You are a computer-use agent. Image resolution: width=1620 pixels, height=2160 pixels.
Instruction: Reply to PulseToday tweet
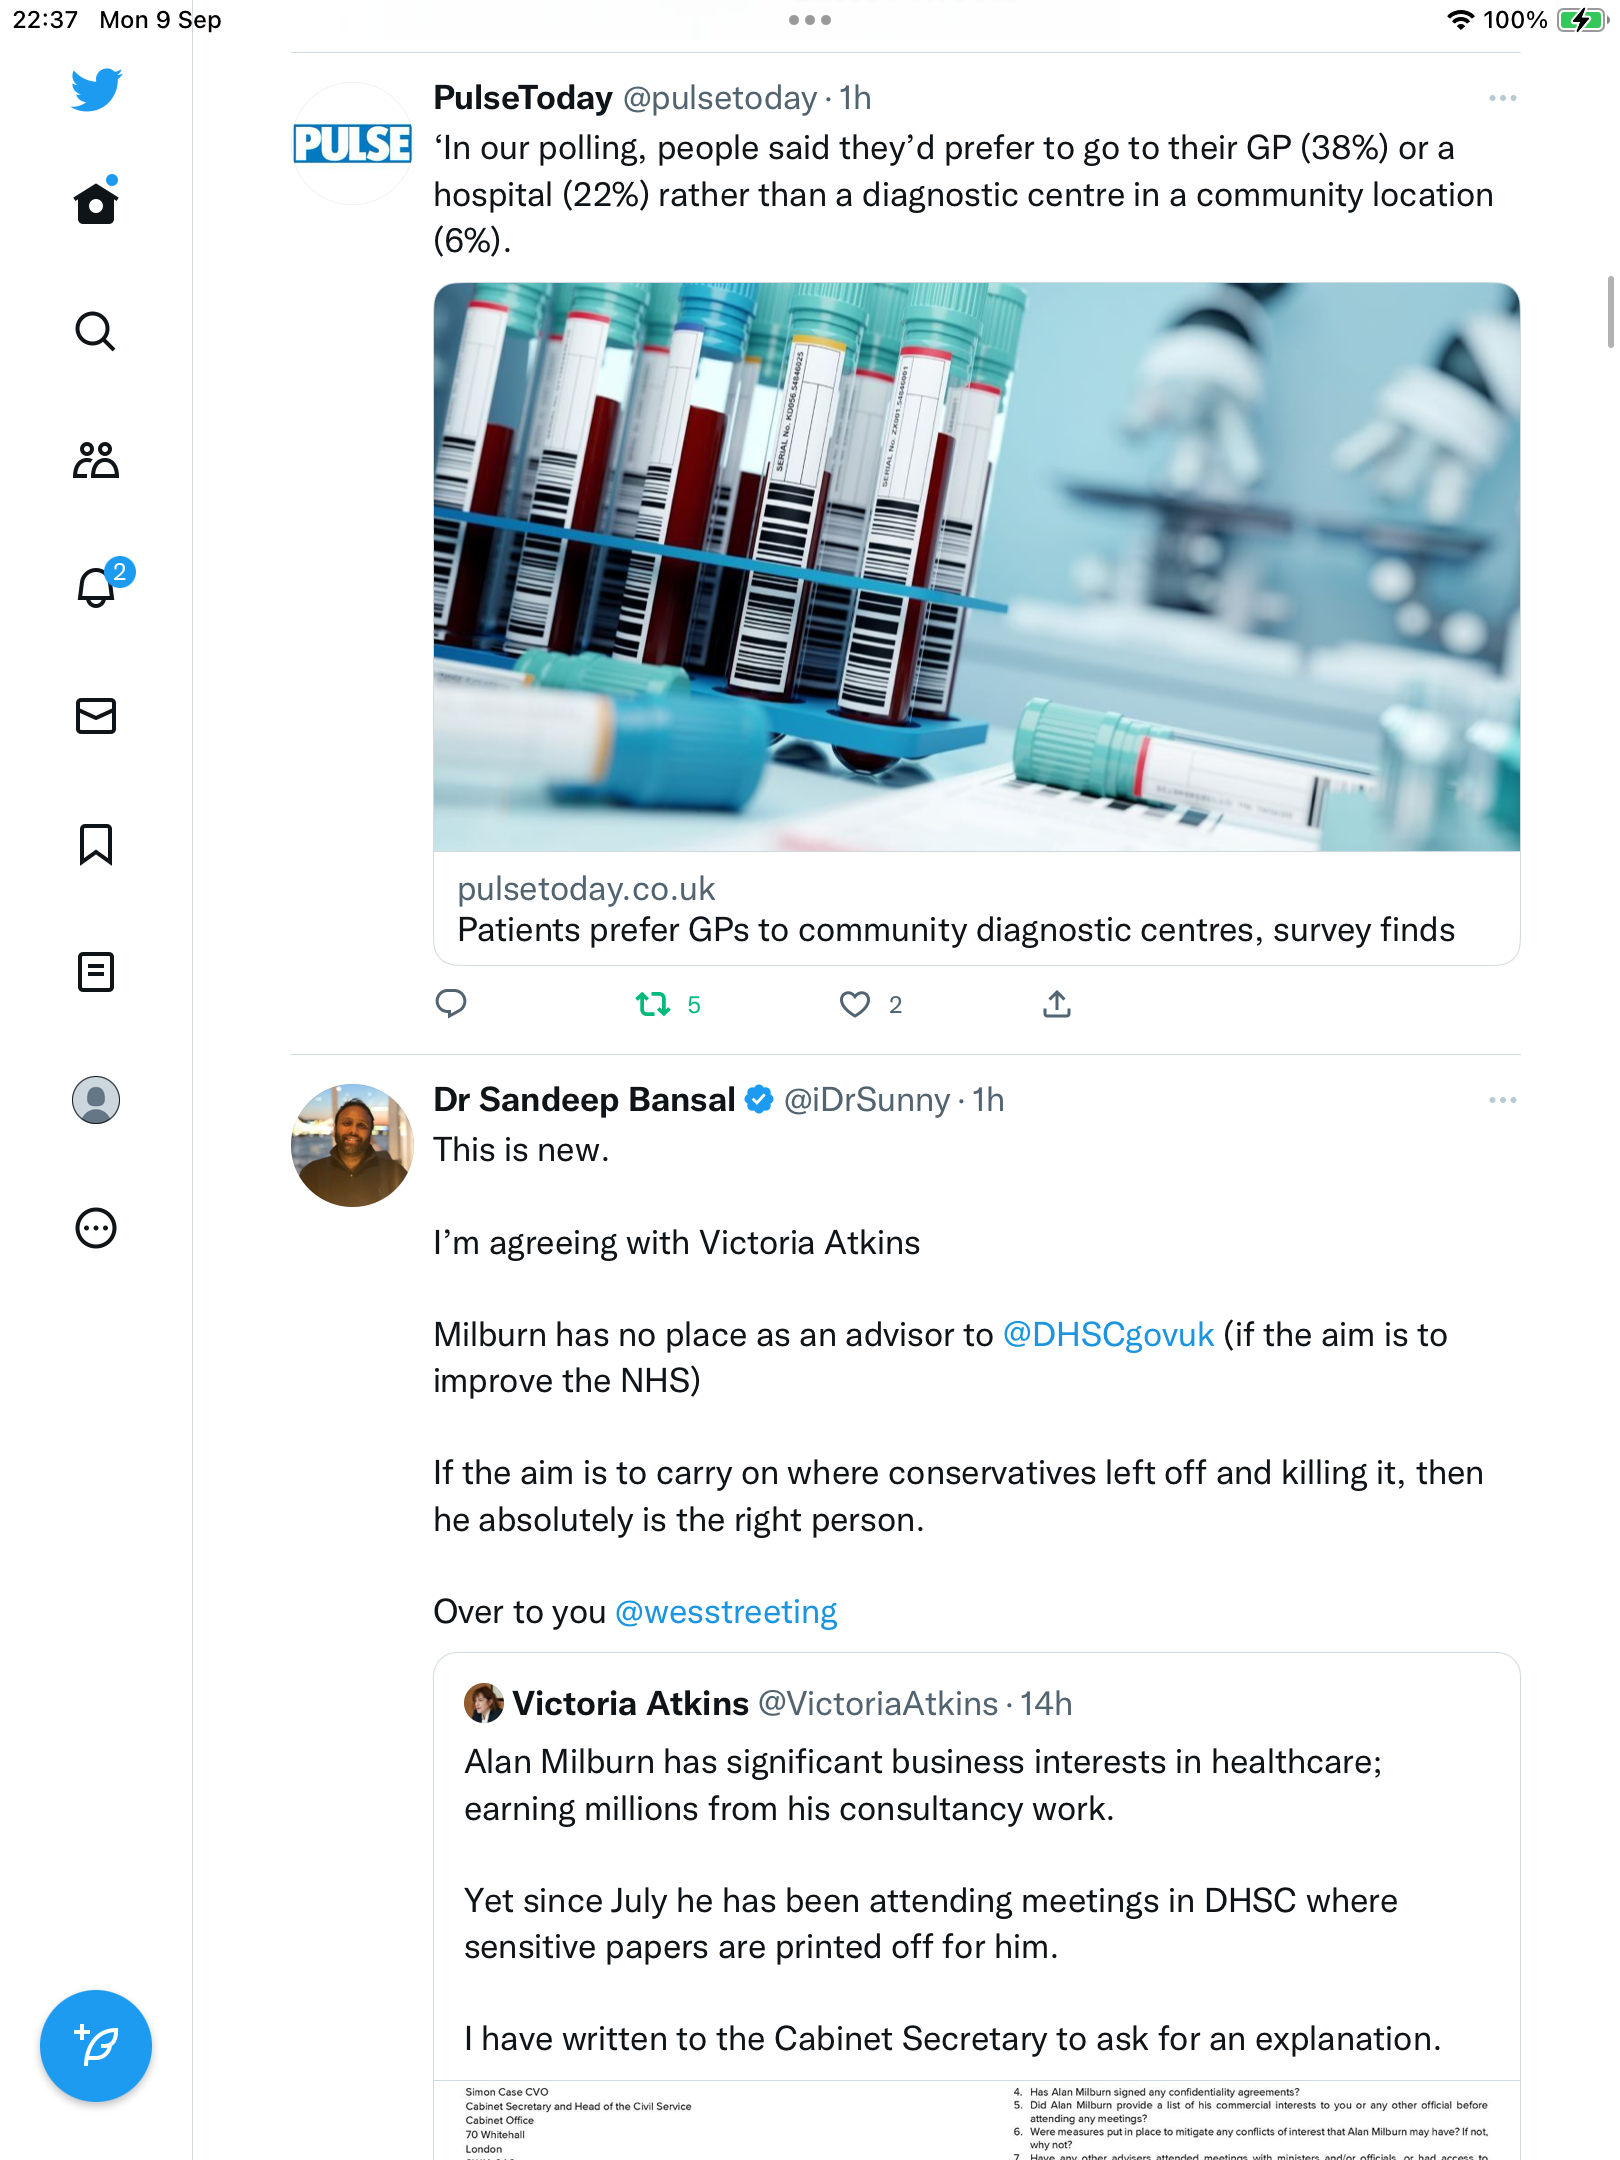click(451, 1003)
